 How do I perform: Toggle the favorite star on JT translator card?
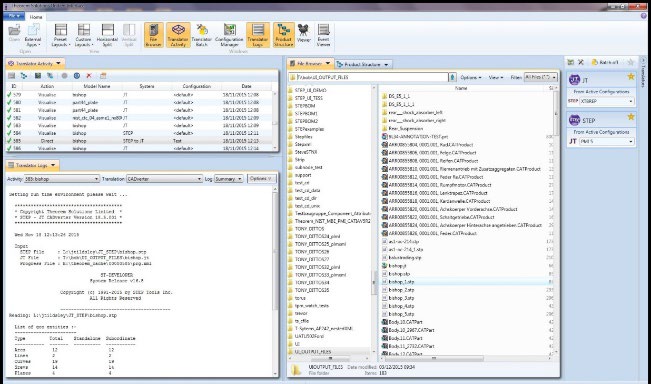[x=631, y=77]
